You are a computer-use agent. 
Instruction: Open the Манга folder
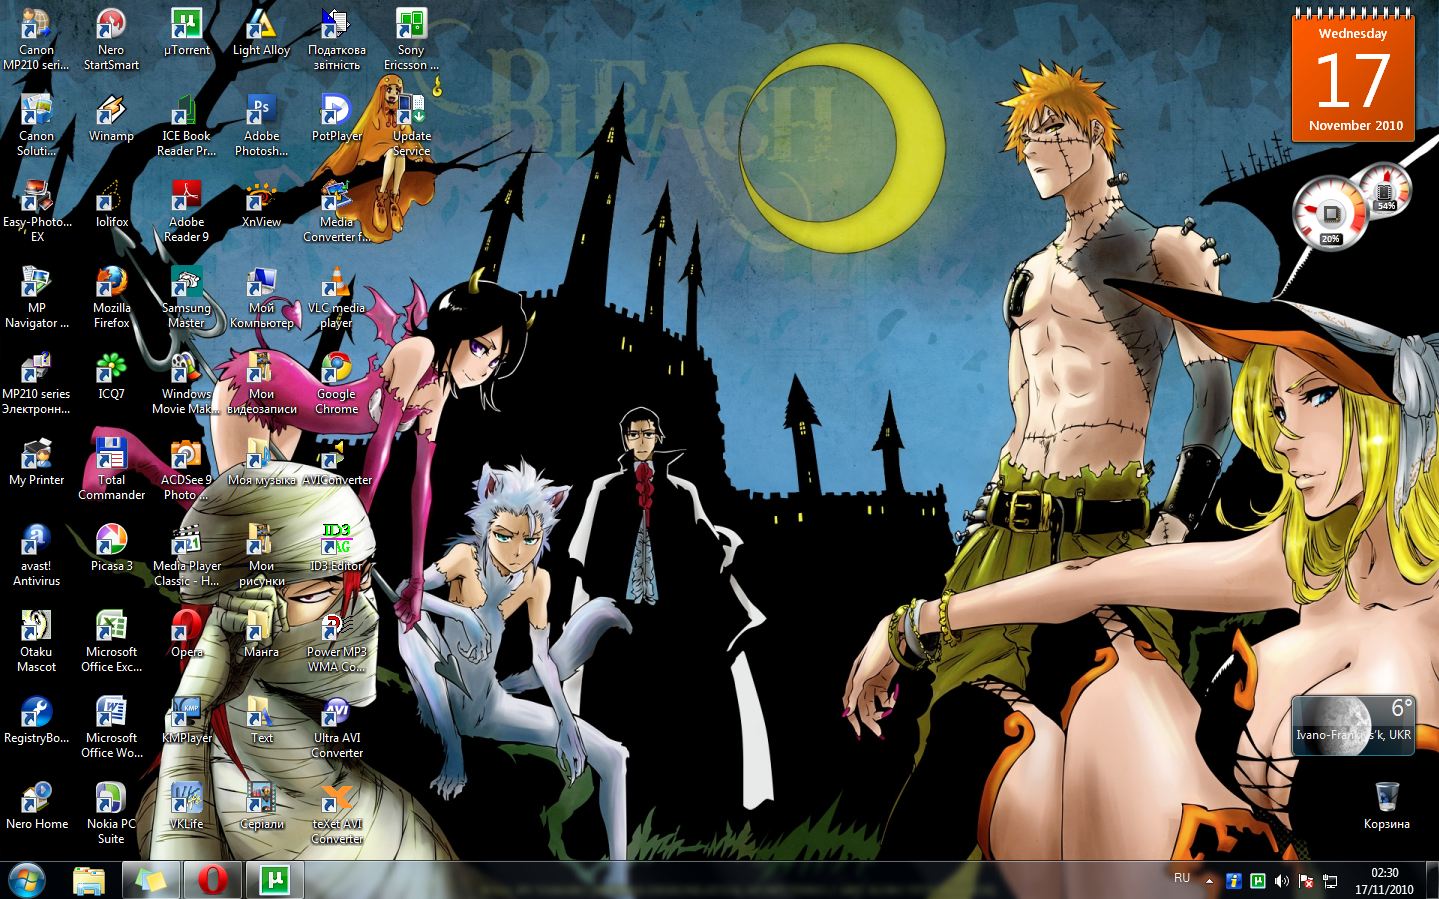[x=261, y=634]
